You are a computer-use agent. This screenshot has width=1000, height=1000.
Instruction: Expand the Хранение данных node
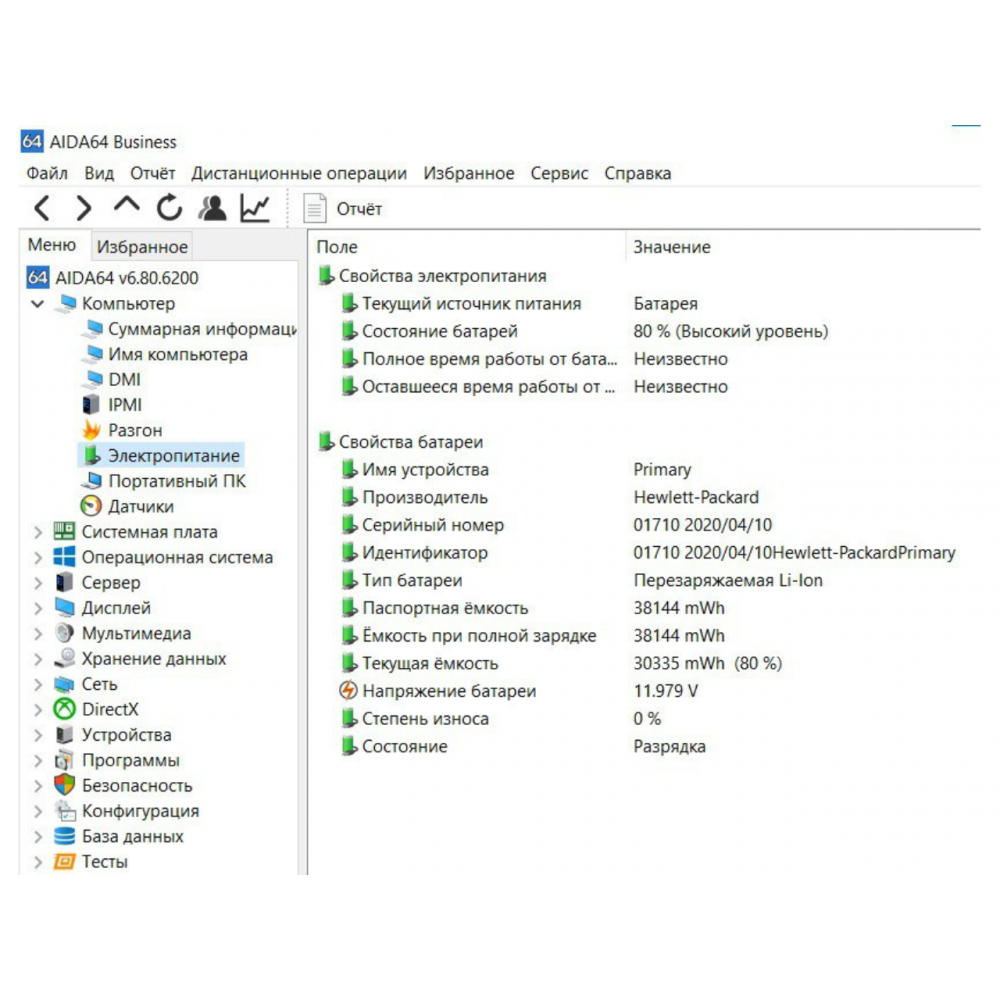point(38,659)
